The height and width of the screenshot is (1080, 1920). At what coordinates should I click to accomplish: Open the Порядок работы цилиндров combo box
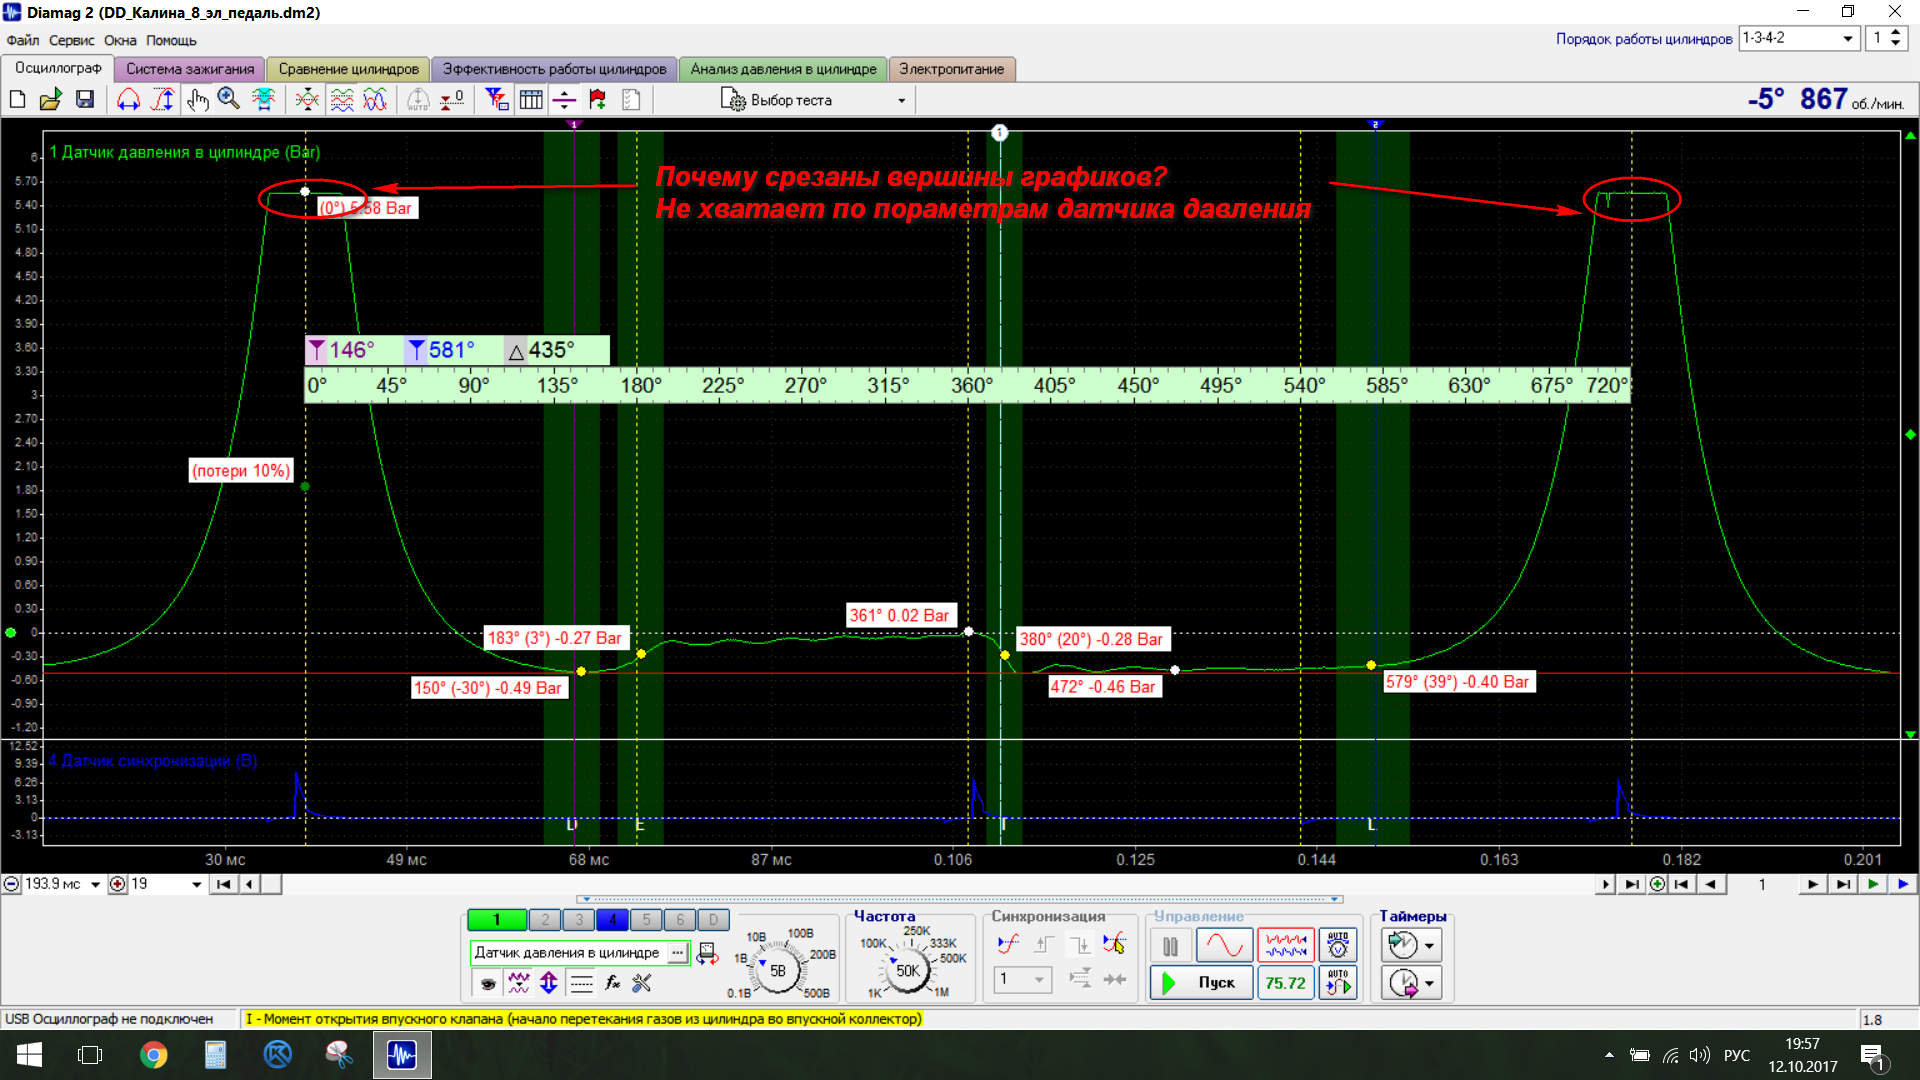point(1799,38)
